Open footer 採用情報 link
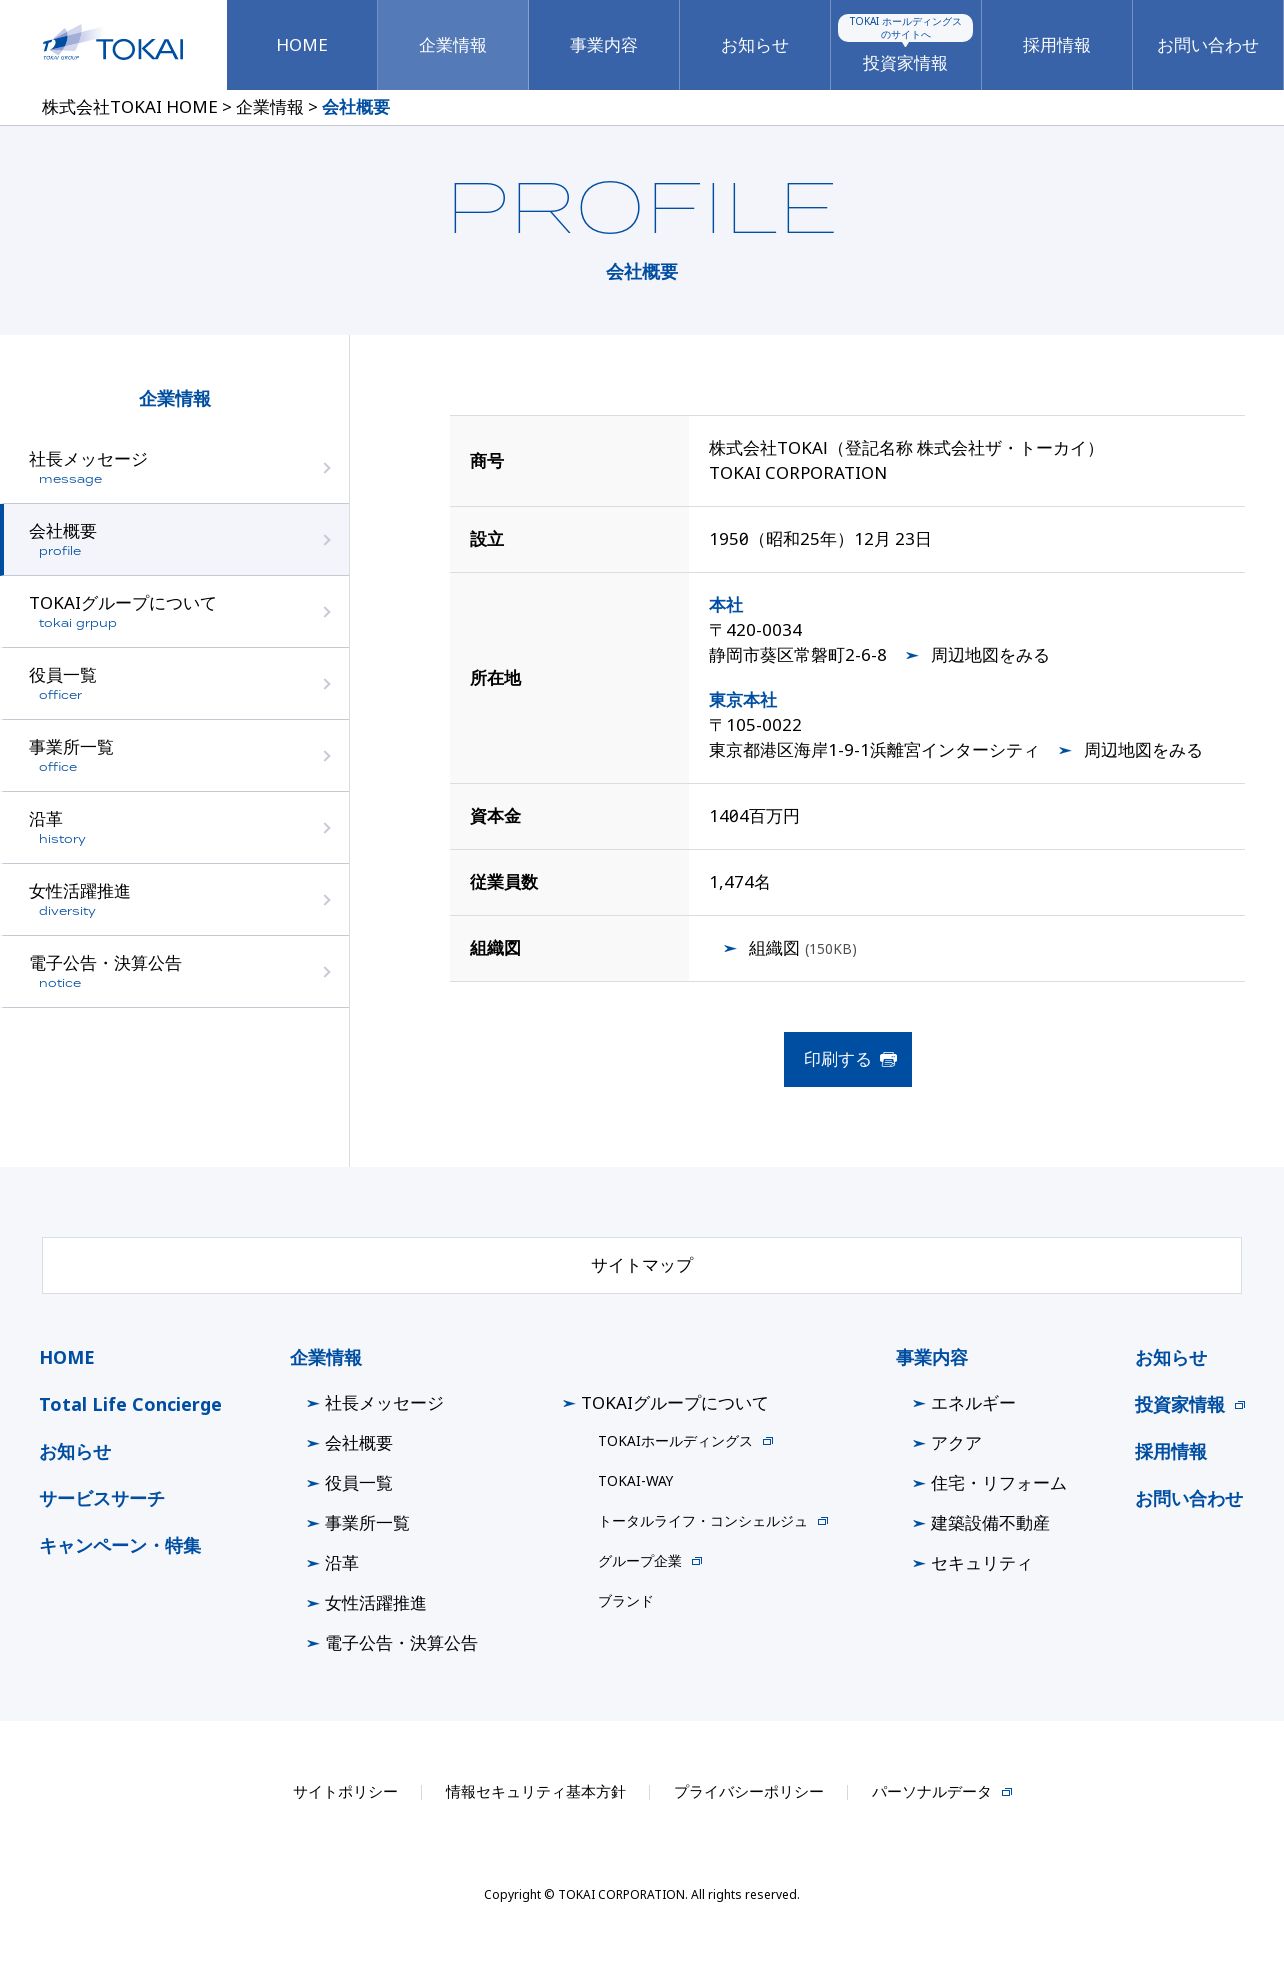This screenshot has height=1965, width=1284. 1171,1451
